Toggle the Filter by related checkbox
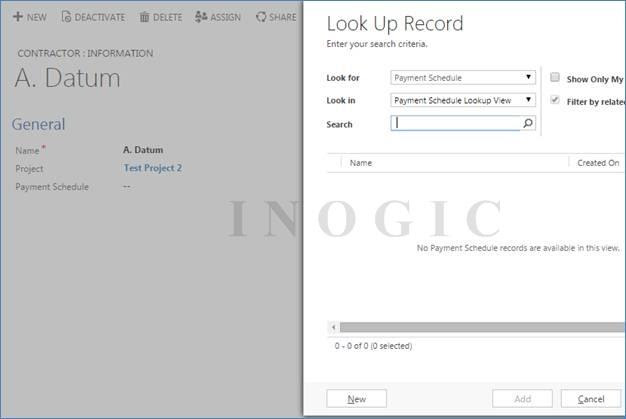The image size is (626, 419). (555, 100)
